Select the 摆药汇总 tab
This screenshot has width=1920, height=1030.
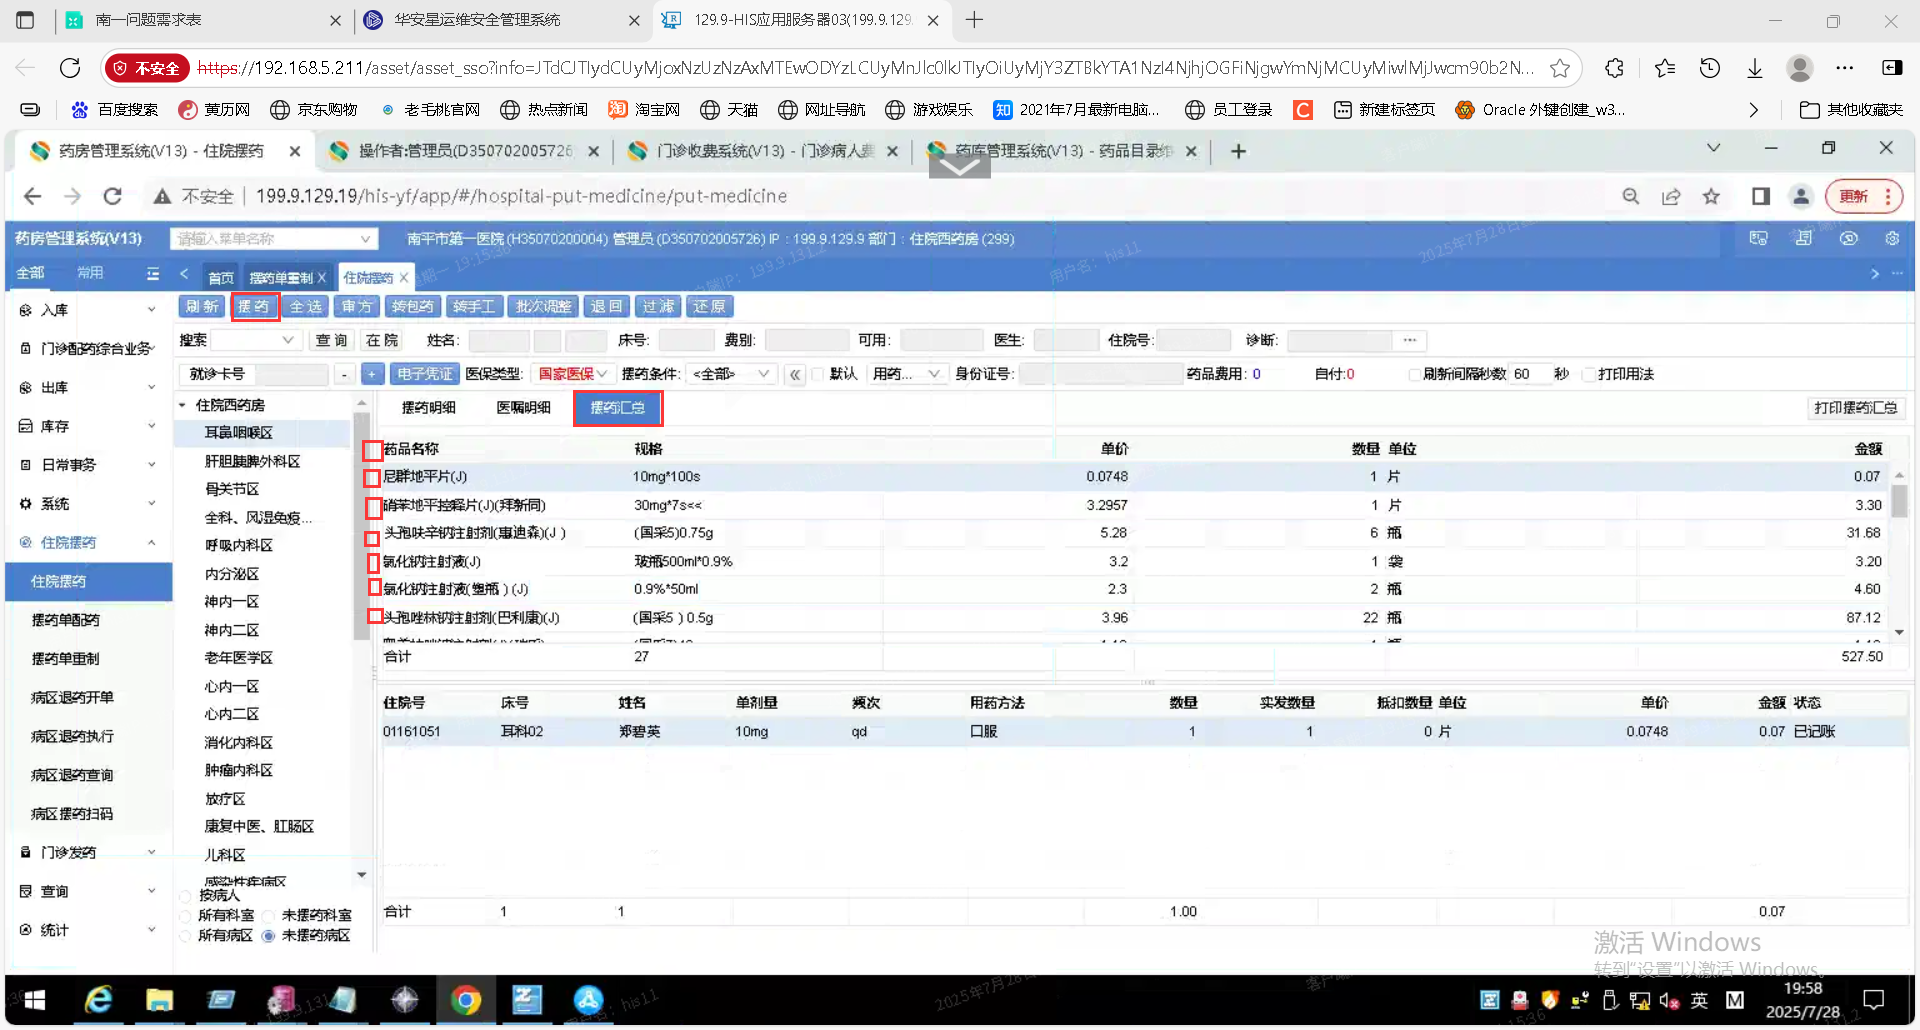click(618, 407)
